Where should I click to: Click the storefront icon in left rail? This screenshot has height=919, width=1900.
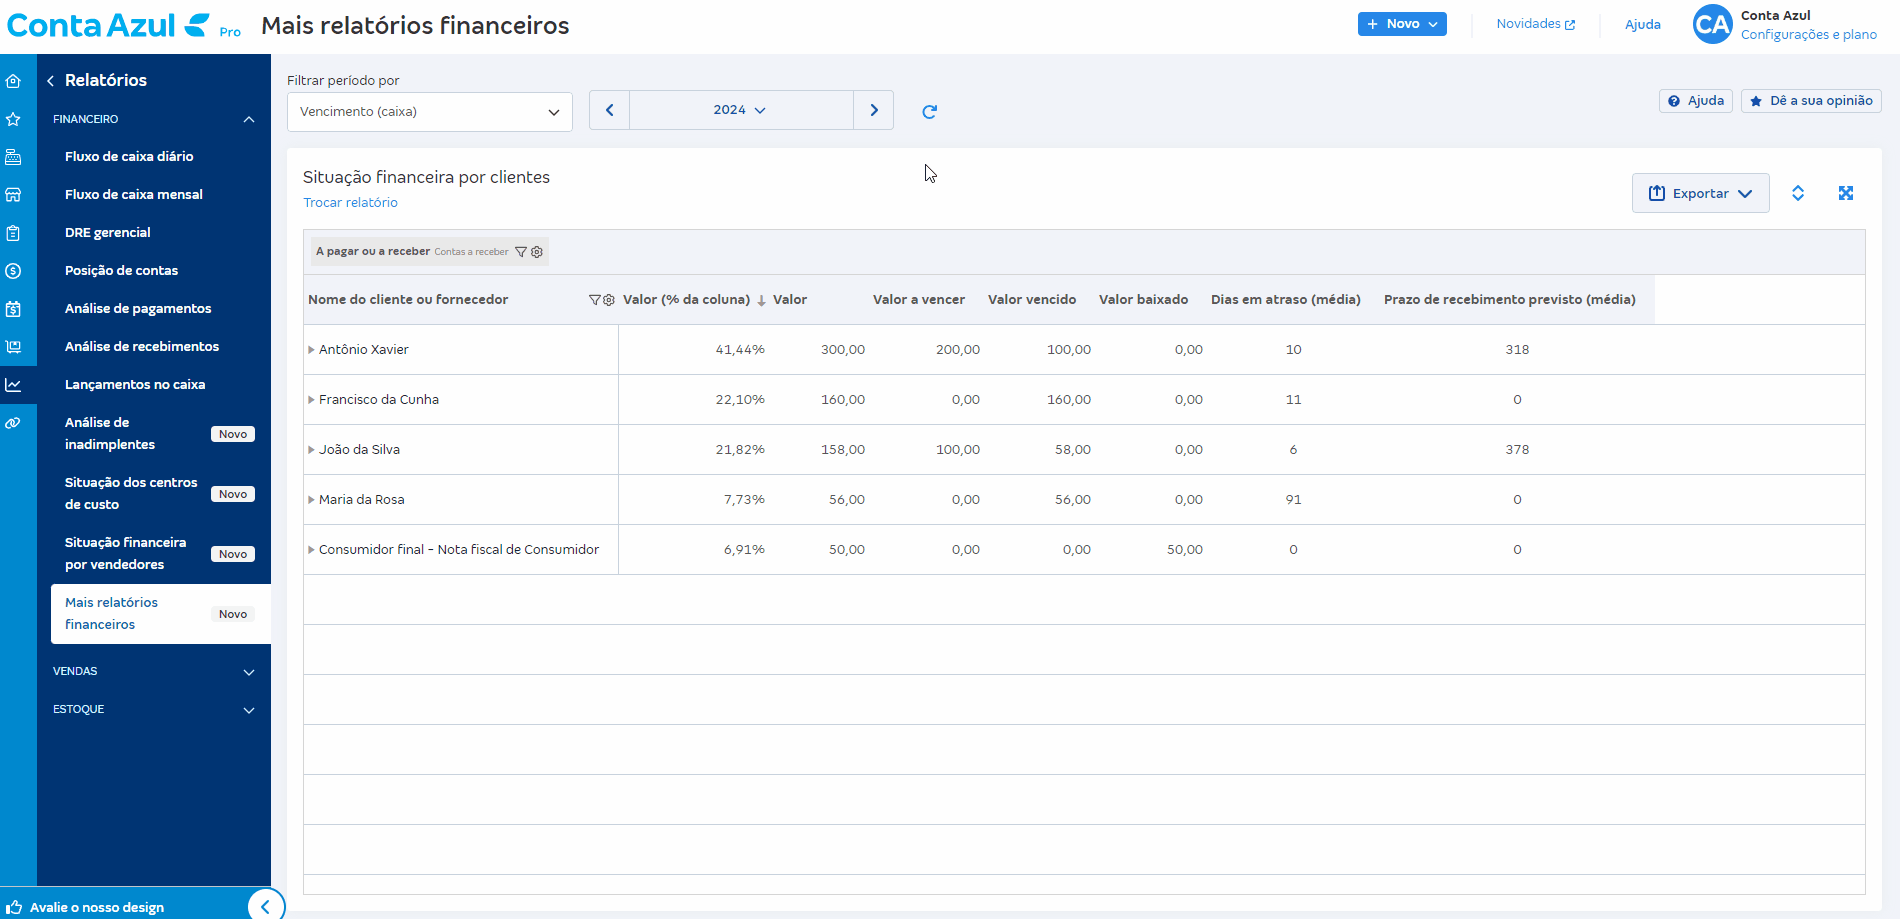[x=13, y=195]
